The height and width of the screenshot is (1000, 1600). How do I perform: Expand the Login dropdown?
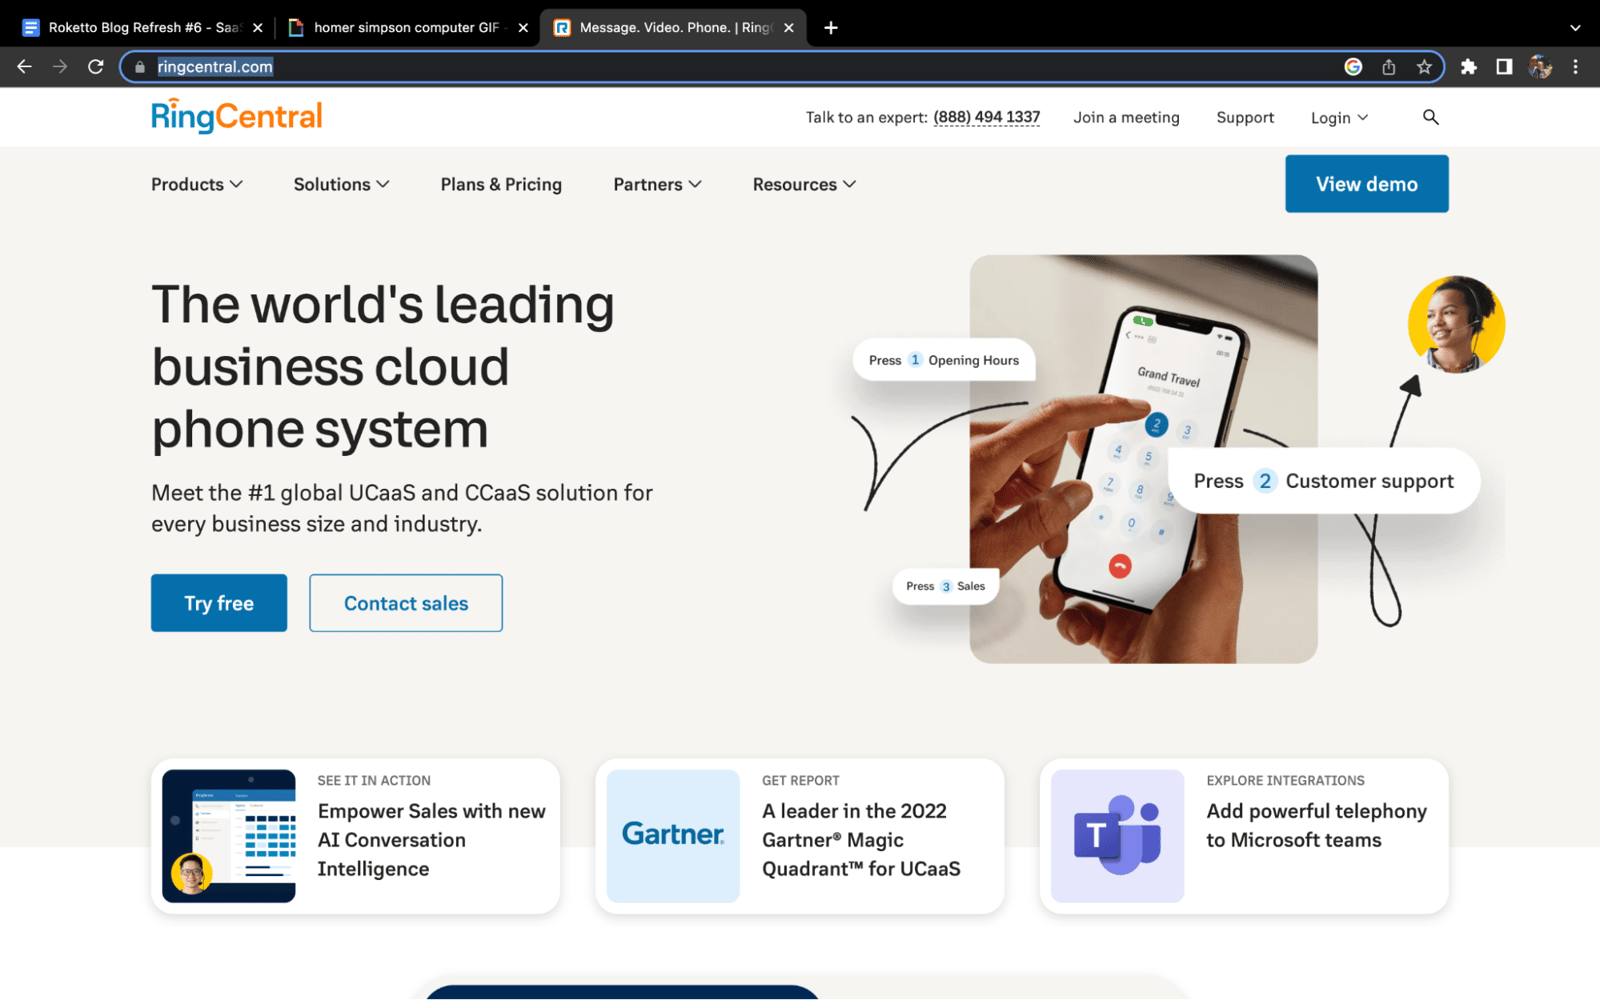(x=1338, y=117)
